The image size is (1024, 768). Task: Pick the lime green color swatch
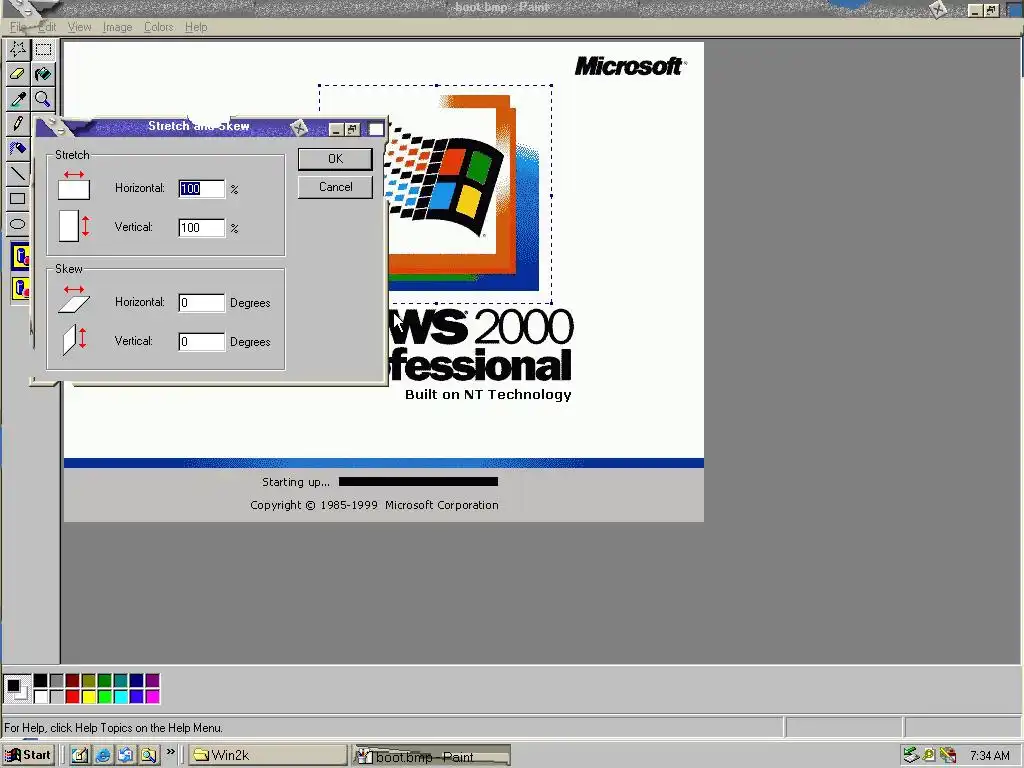[x=104, y=697]
